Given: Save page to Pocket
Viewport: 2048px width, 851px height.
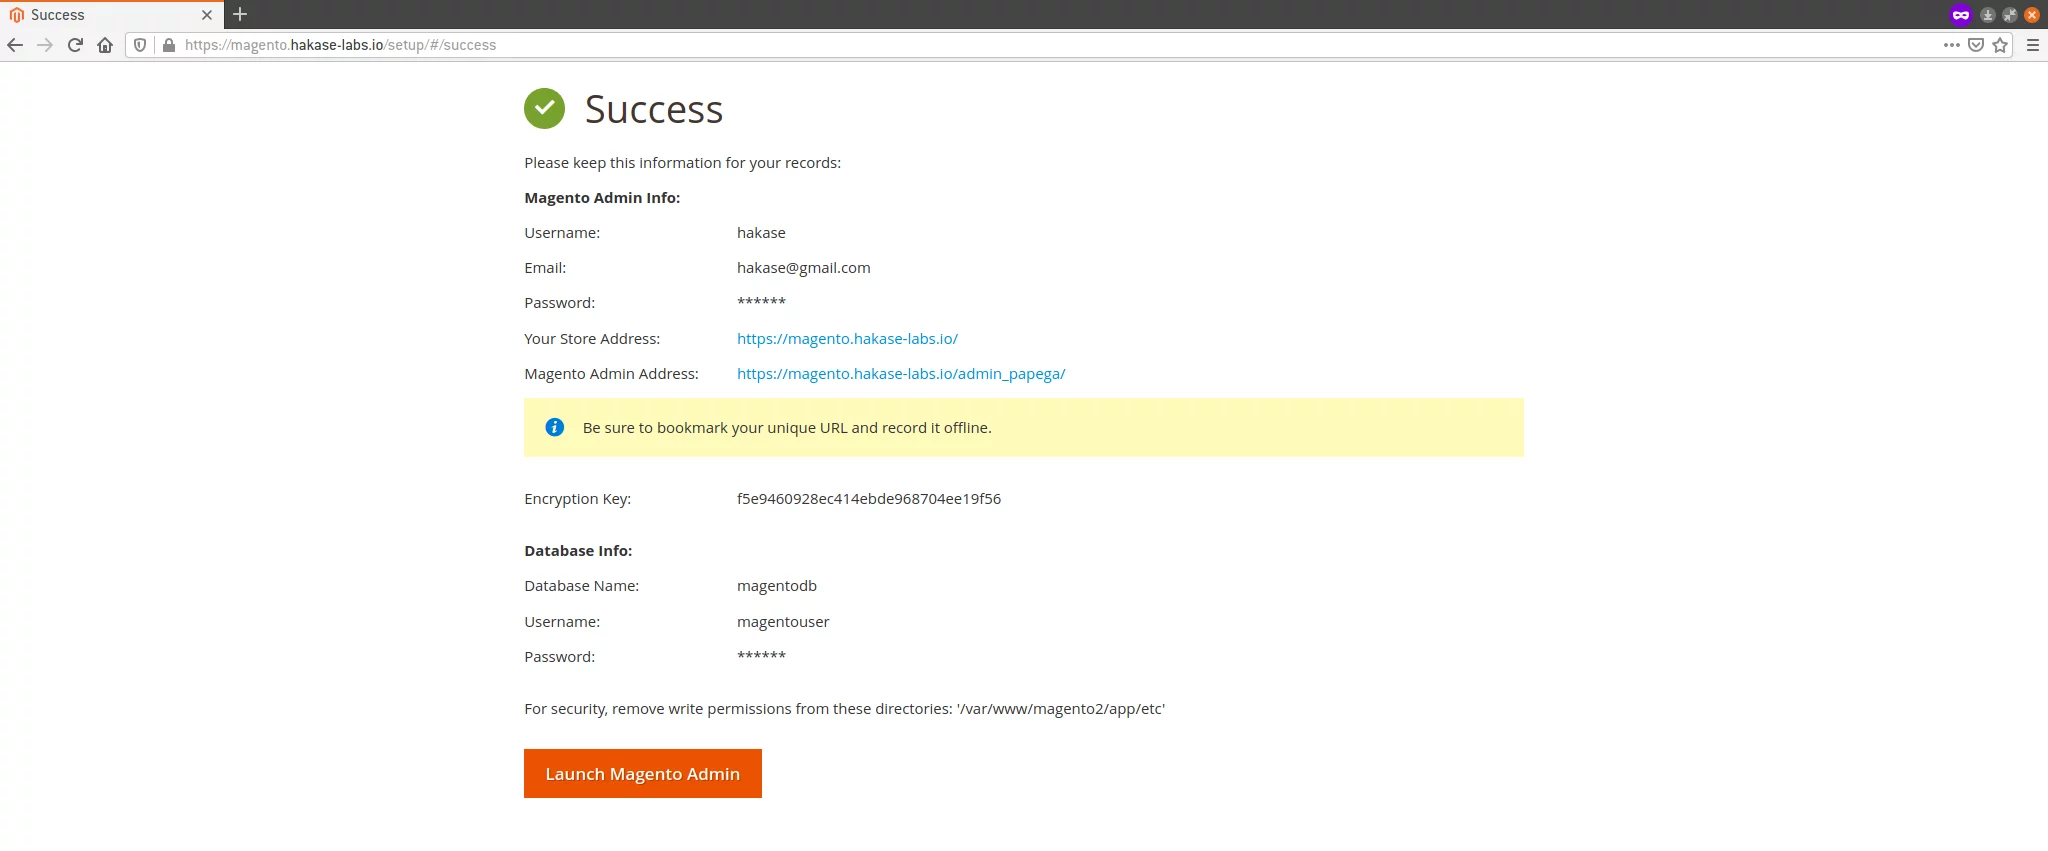Looking at the screenshot, I should click(1976, 45).
